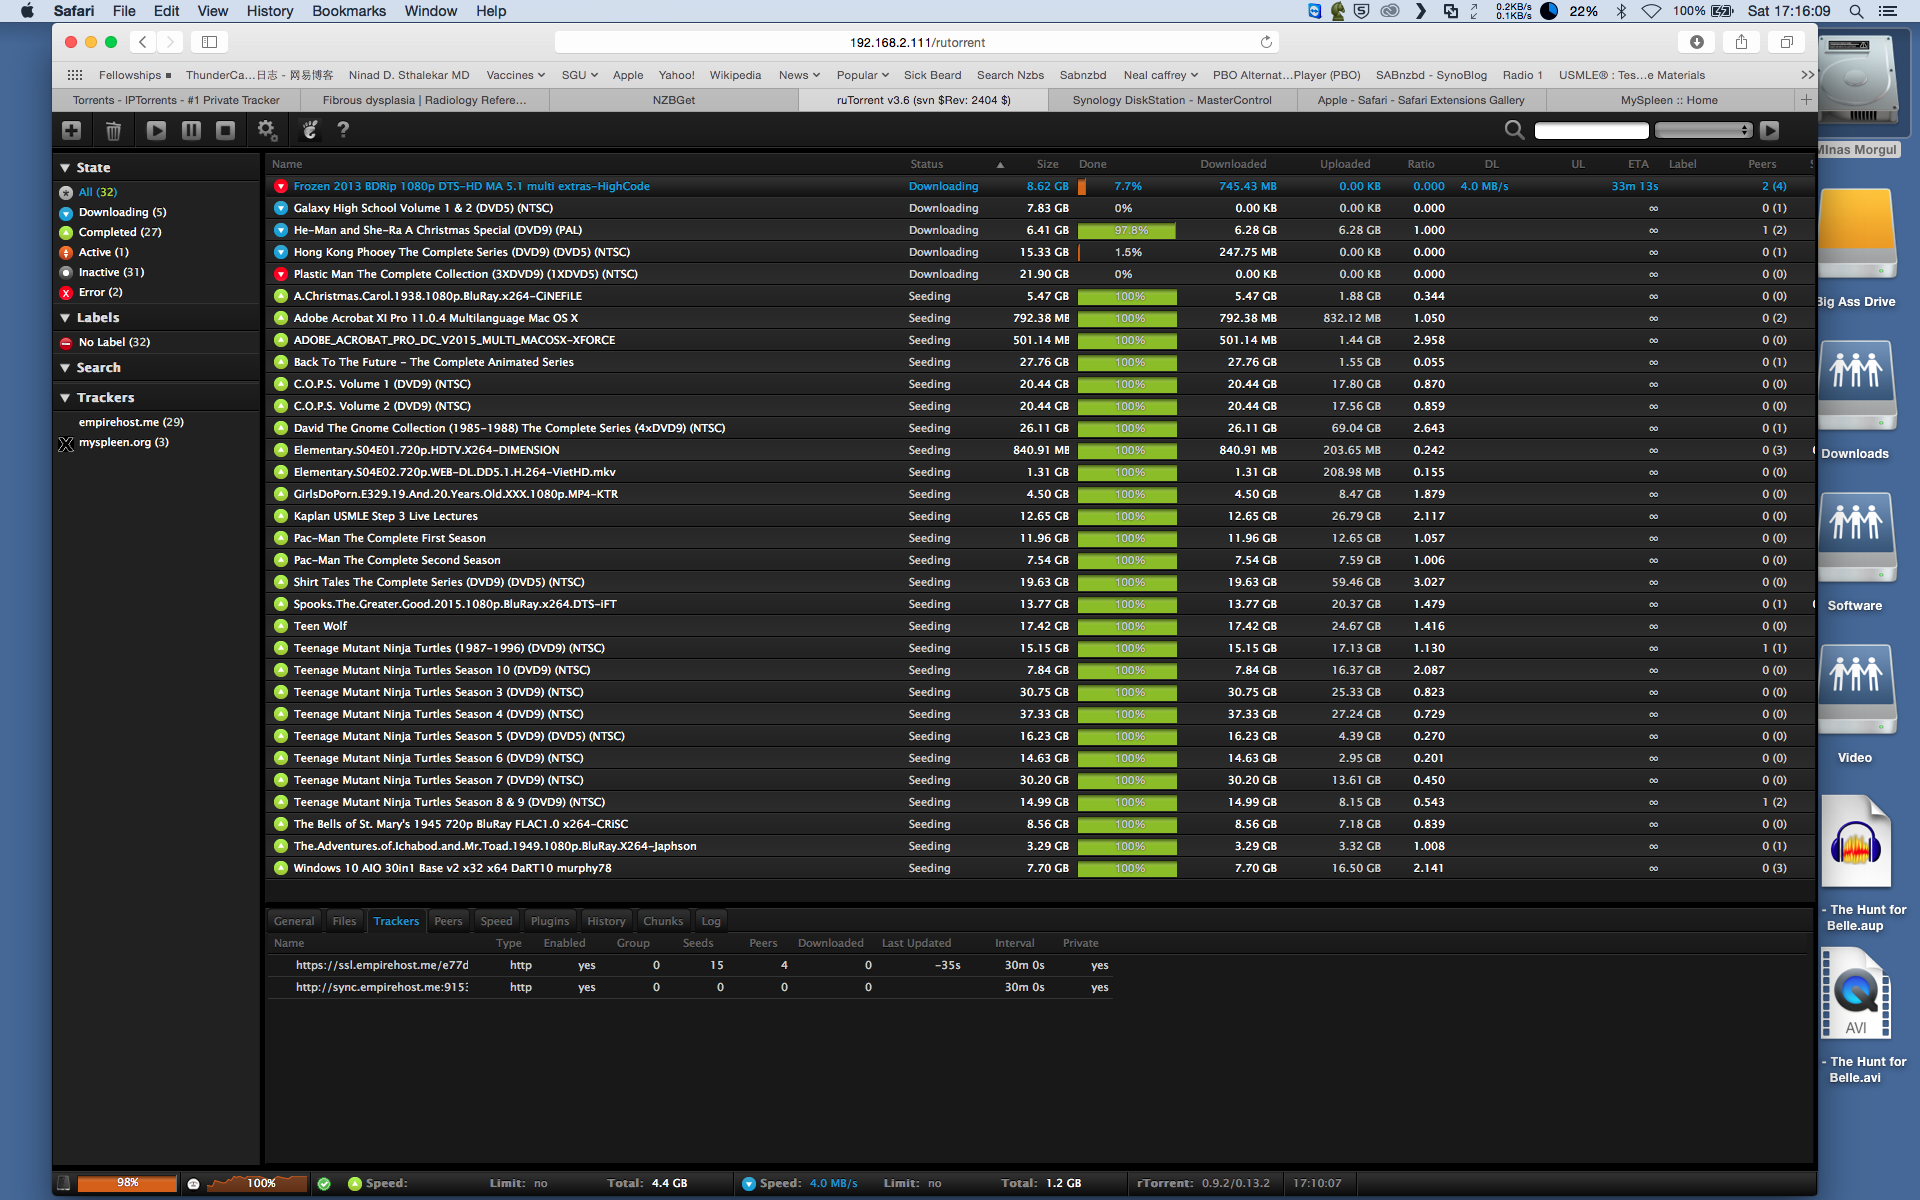
Task: Open Safari downloads button
Action: (1697, 42)
